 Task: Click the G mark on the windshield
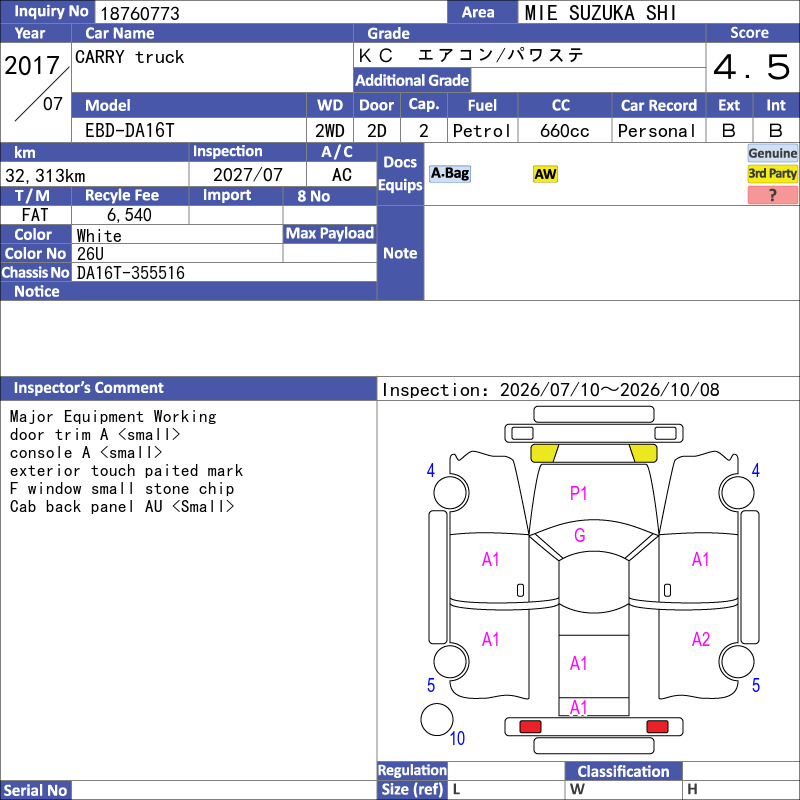pos(580,535)
